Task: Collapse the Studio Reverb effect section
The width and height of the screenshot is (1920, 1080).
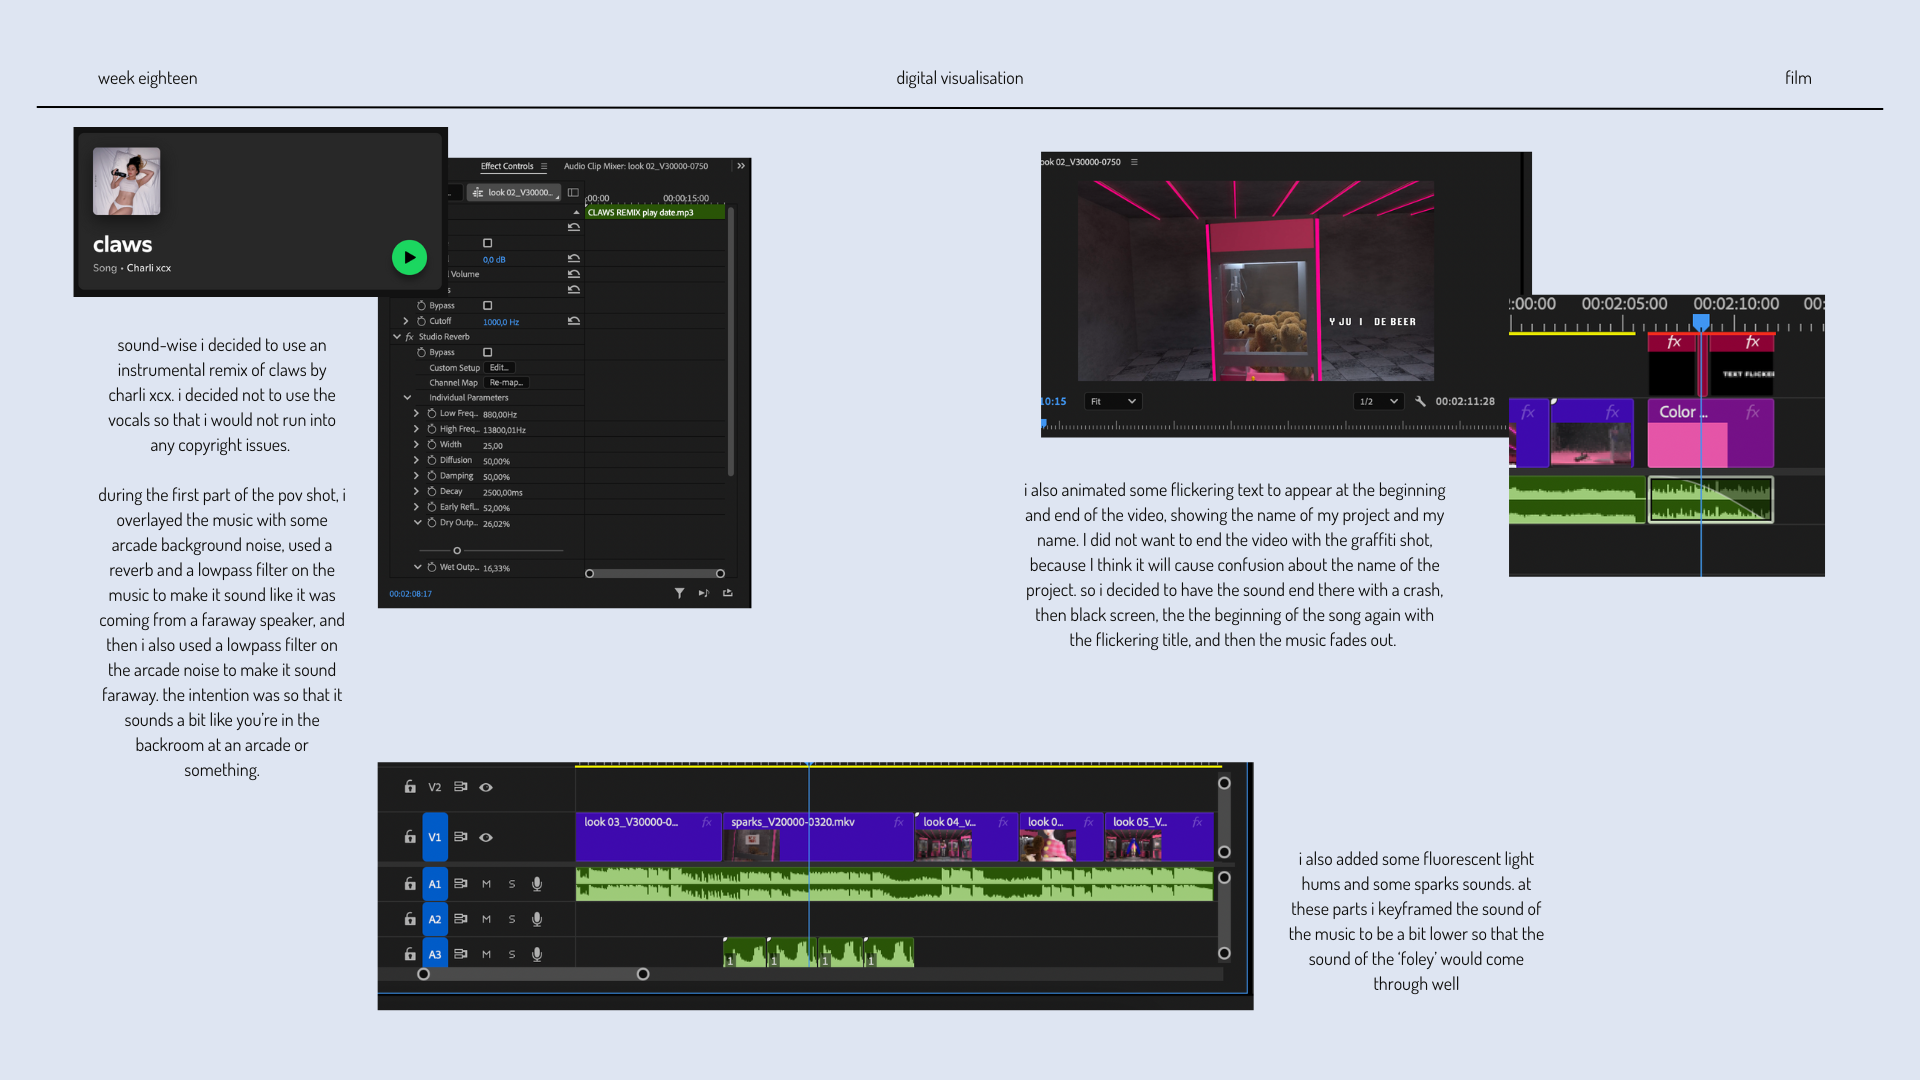Action: pos(397,337)
